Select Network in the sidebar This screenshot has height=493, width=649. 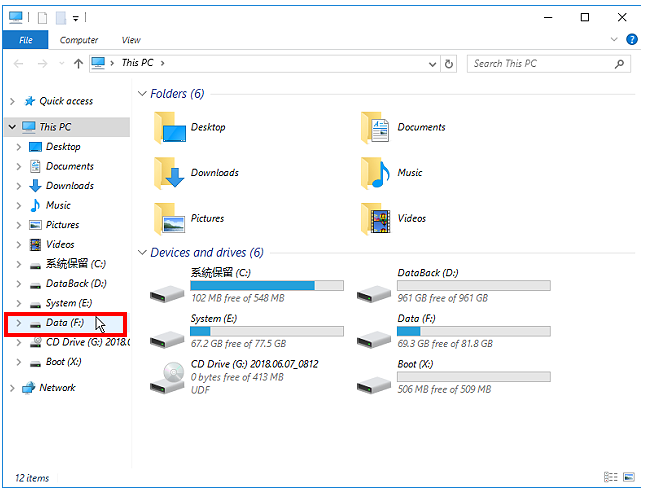pos(57,388)
